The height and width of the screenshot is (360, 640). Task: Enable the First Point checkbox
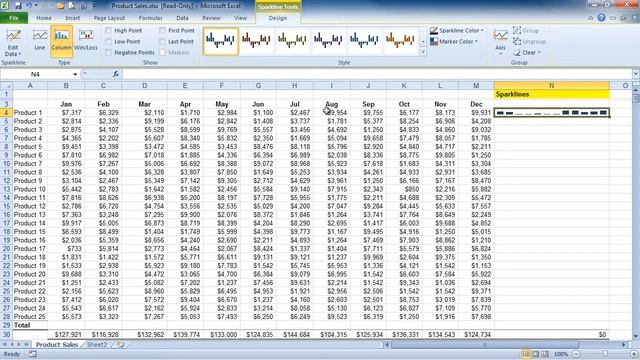pyautogui.click(x=162, y=31)
